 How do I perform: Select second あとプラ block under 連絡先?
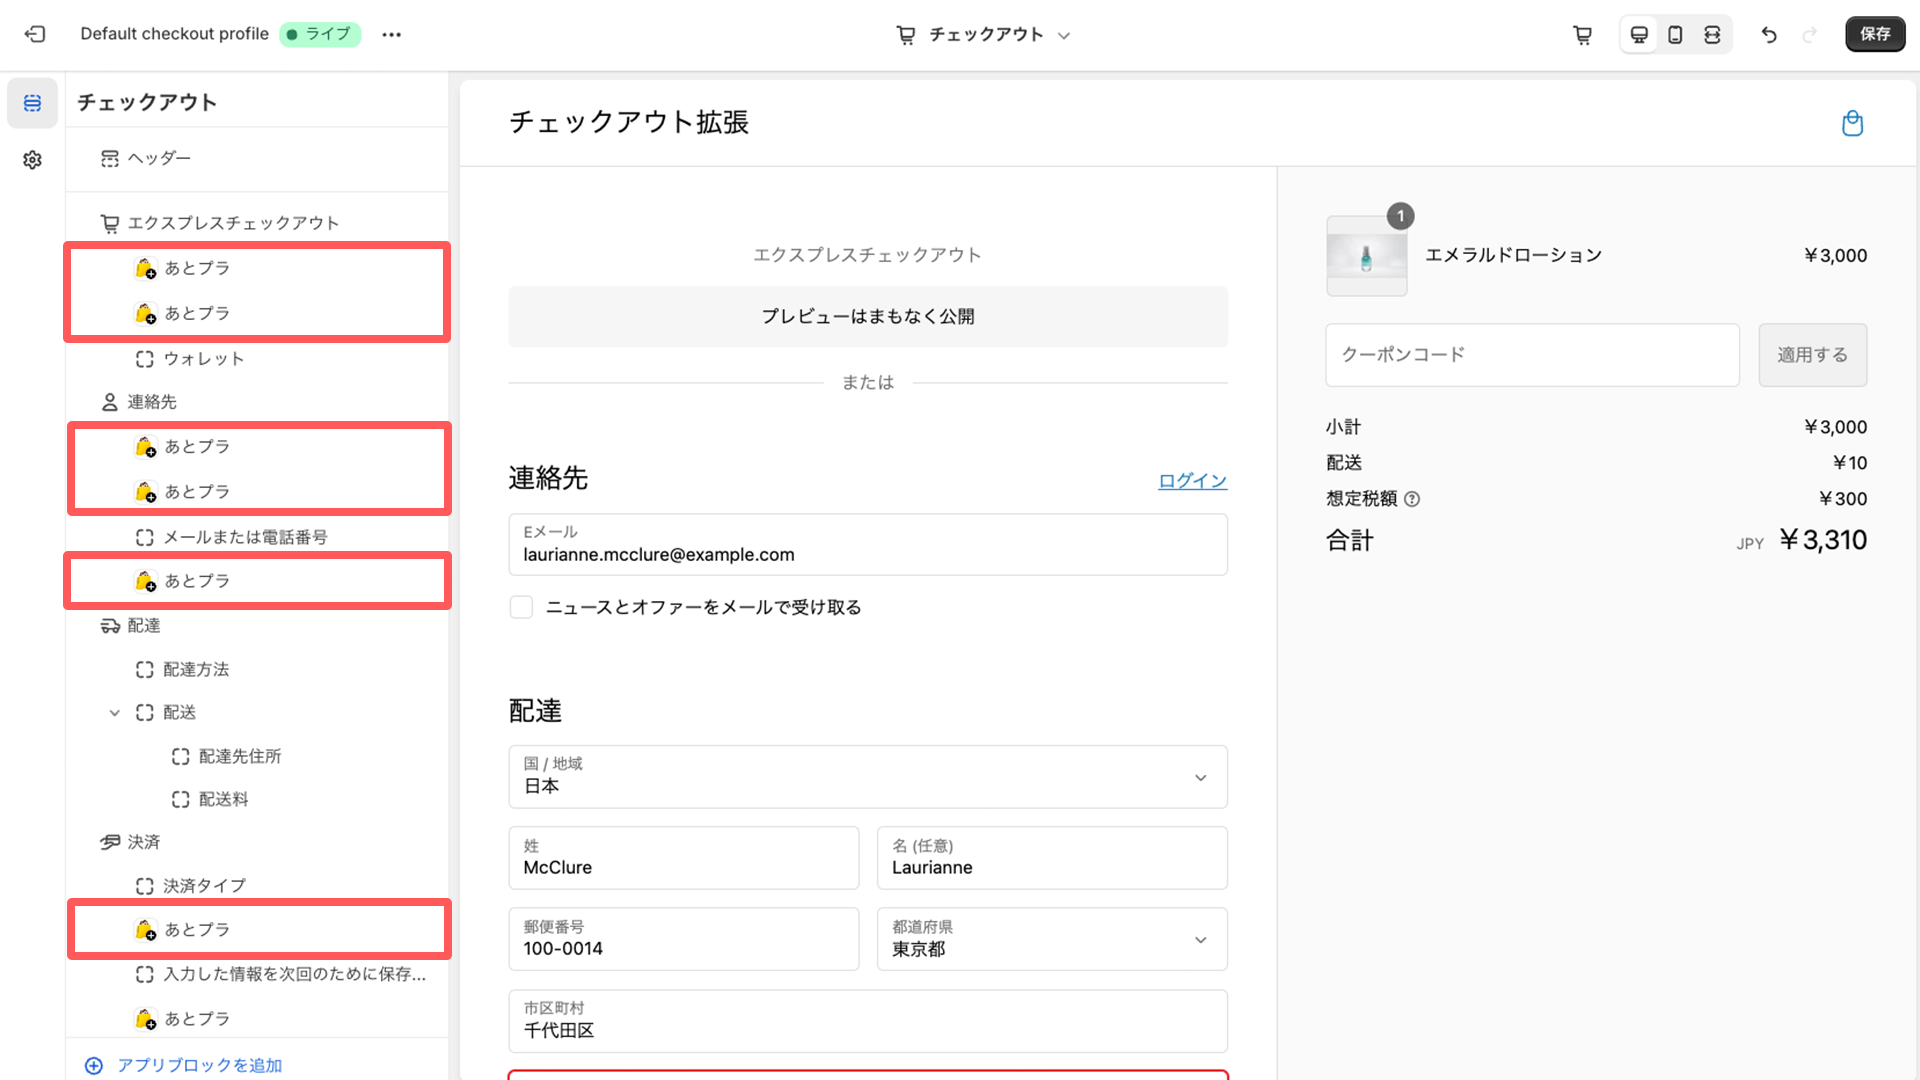pos(257,492)
